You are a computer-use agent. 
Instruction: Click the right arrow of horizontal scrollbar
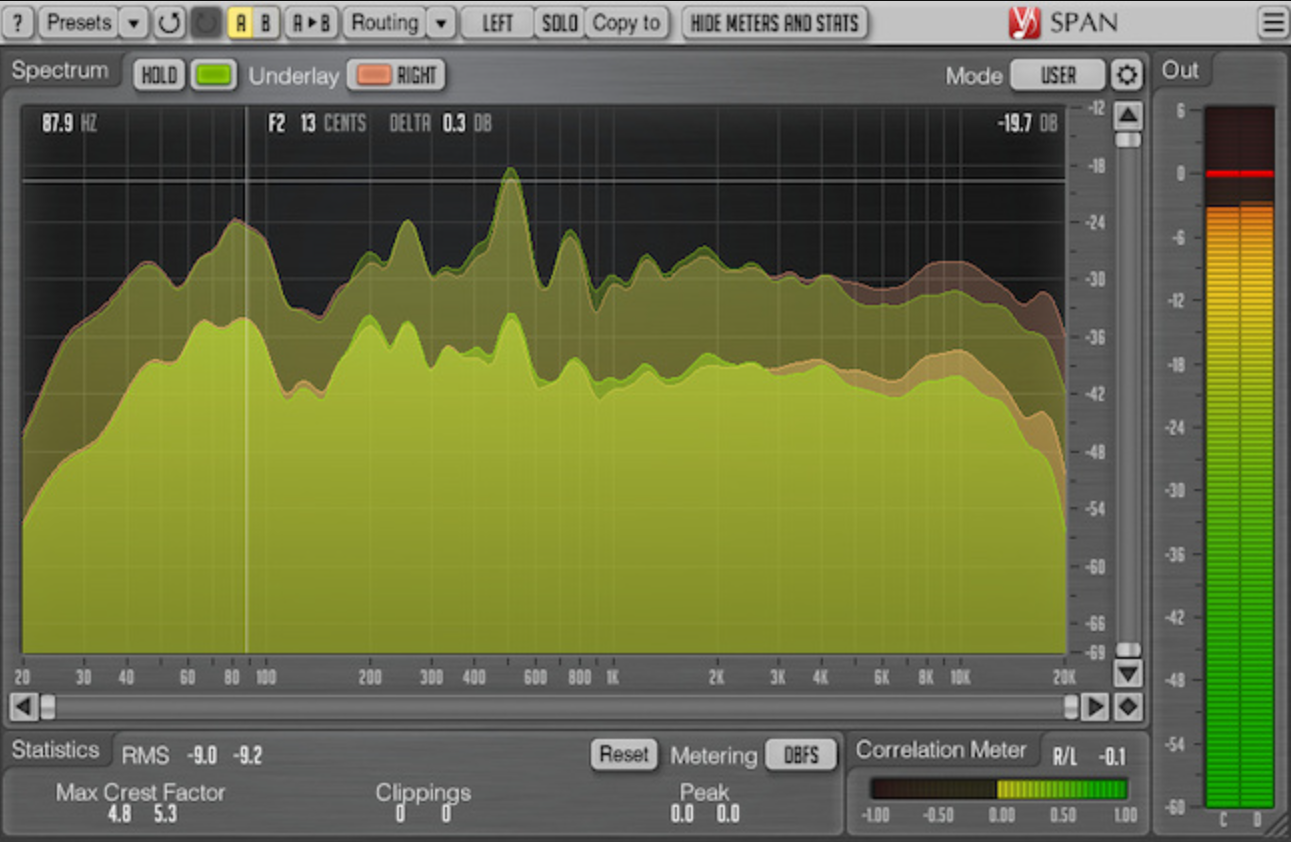click(x=1095, y=707)
